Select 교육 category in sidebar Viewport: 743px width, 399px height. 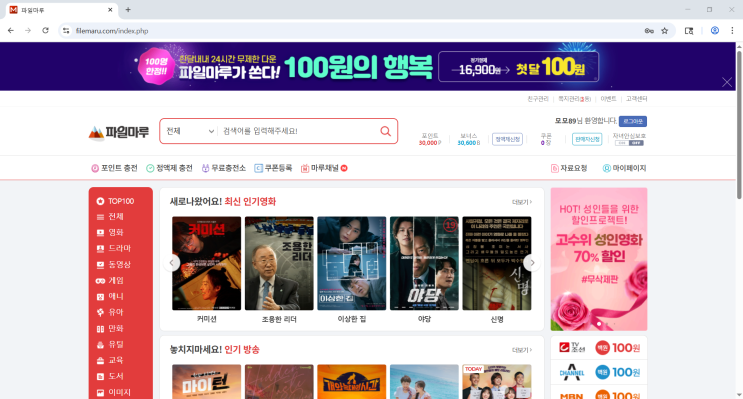pyautogui.click(x=110, y=360)
